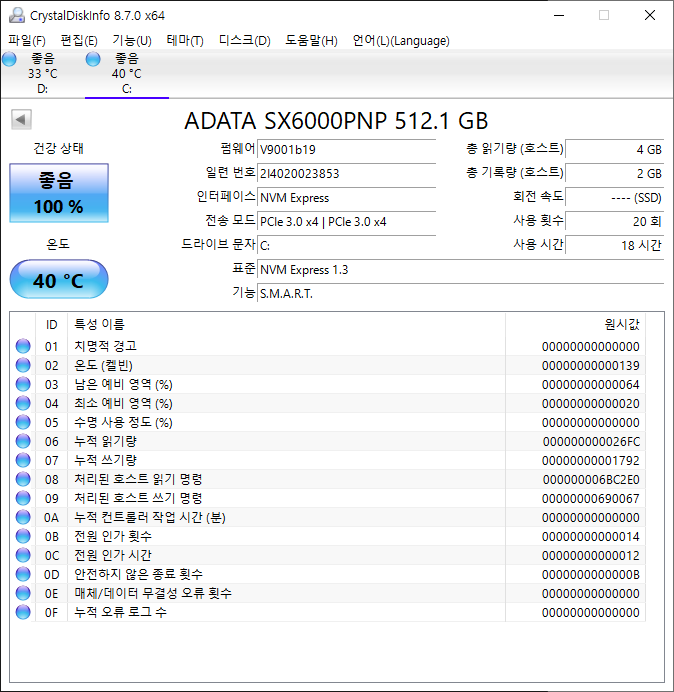Click the drive letter field C:
The width and height of the screenshot is (674, 692).
(x=346, y=245)
